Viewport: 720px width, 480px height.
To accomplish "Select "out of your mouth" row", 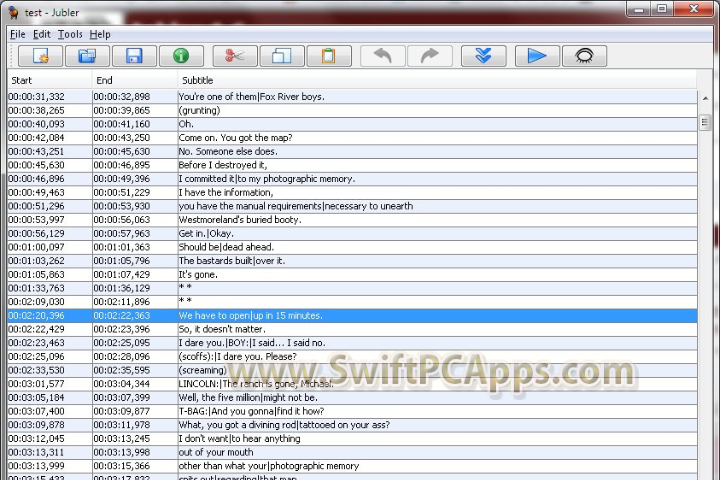I will point(352,452).
